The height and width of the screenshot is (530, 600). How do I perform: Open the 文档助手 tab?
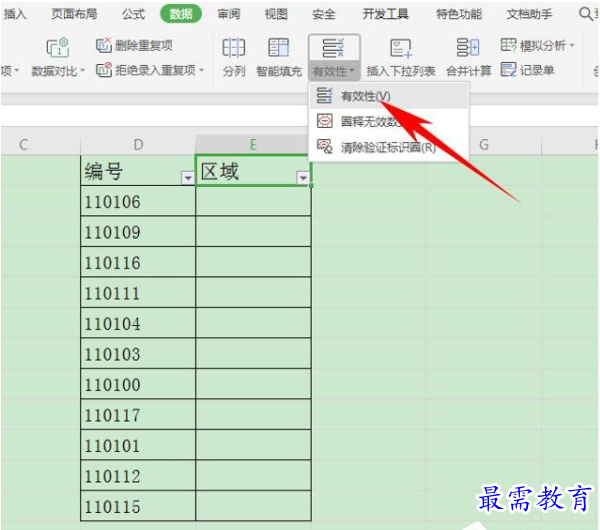(x=529, y=14)
